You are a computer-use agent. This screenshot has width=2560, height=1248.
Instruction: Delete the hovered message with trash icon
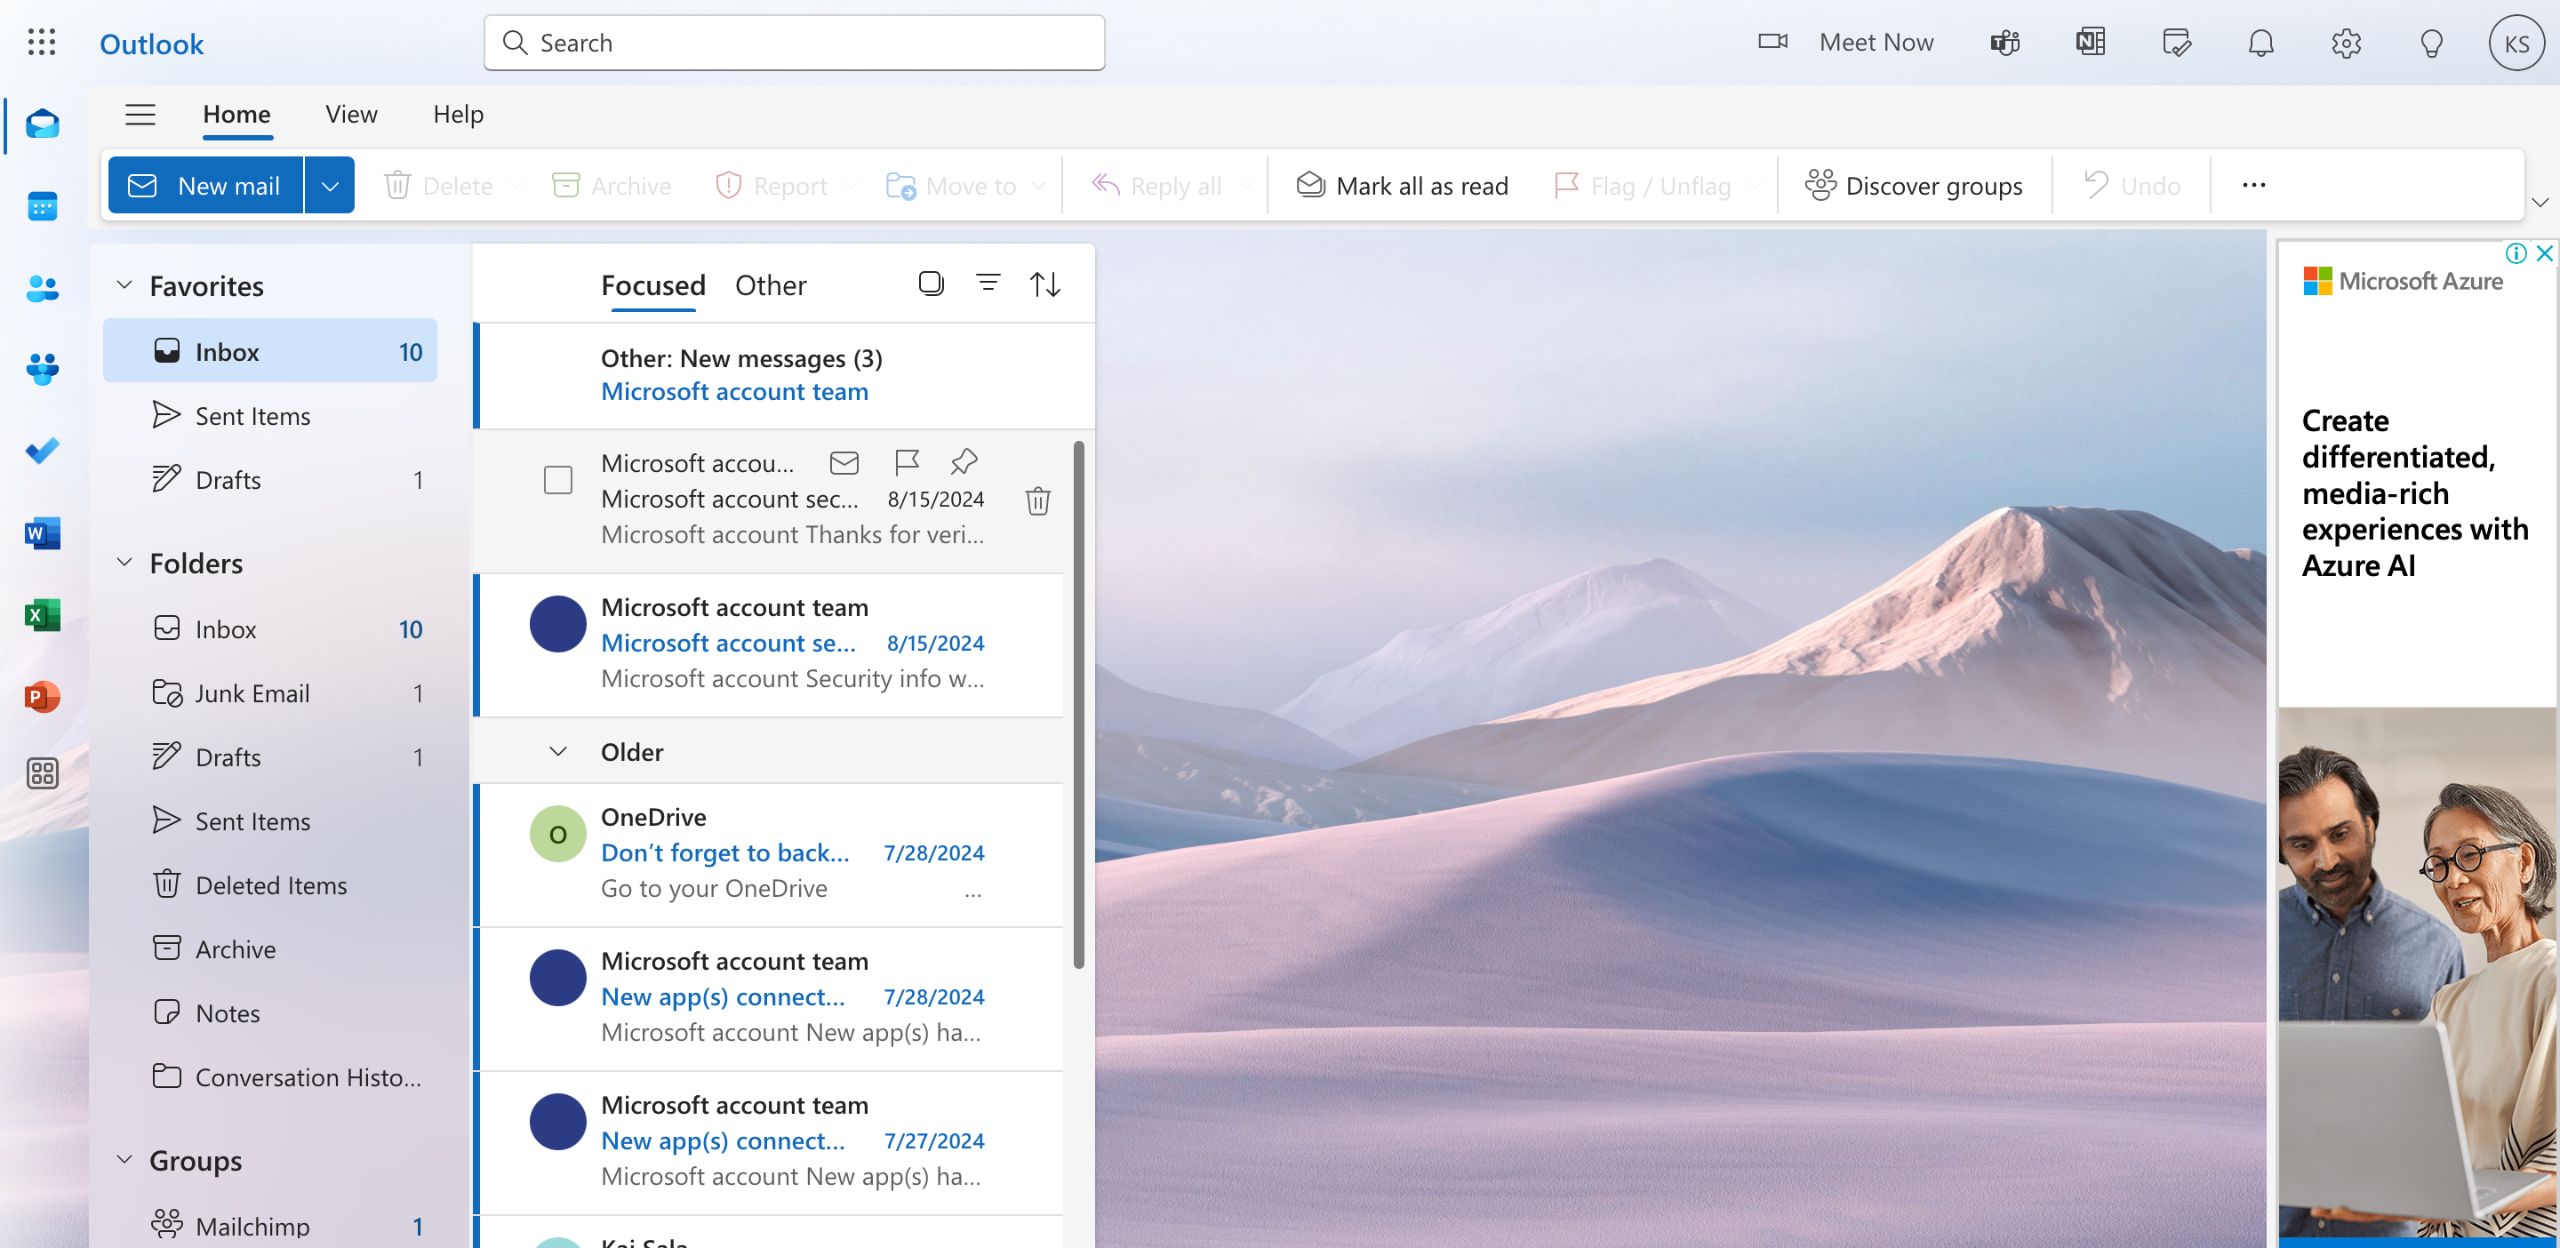1038,500
